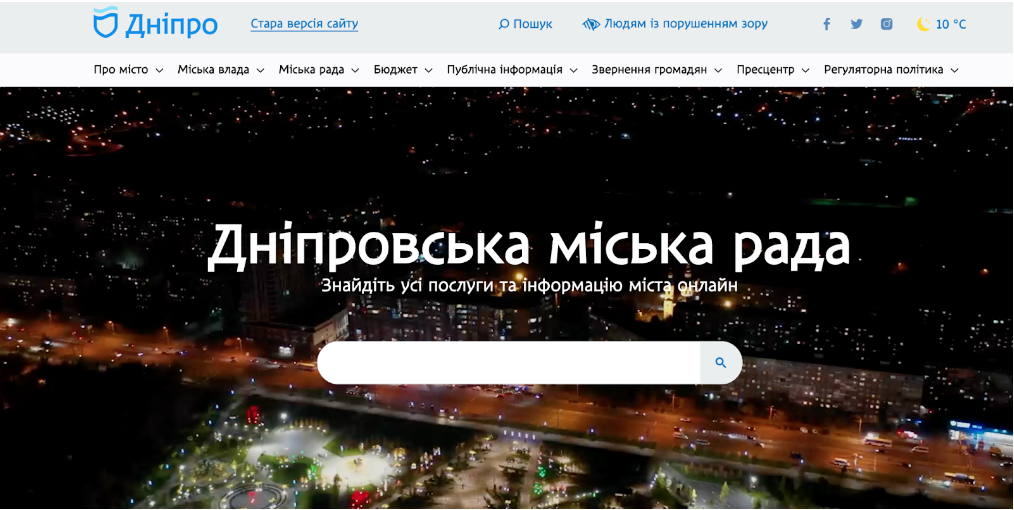Click the Дніпро wordmark text
Screen dimensions: 1014x510
pyautogui.click(x=171, y=25)
